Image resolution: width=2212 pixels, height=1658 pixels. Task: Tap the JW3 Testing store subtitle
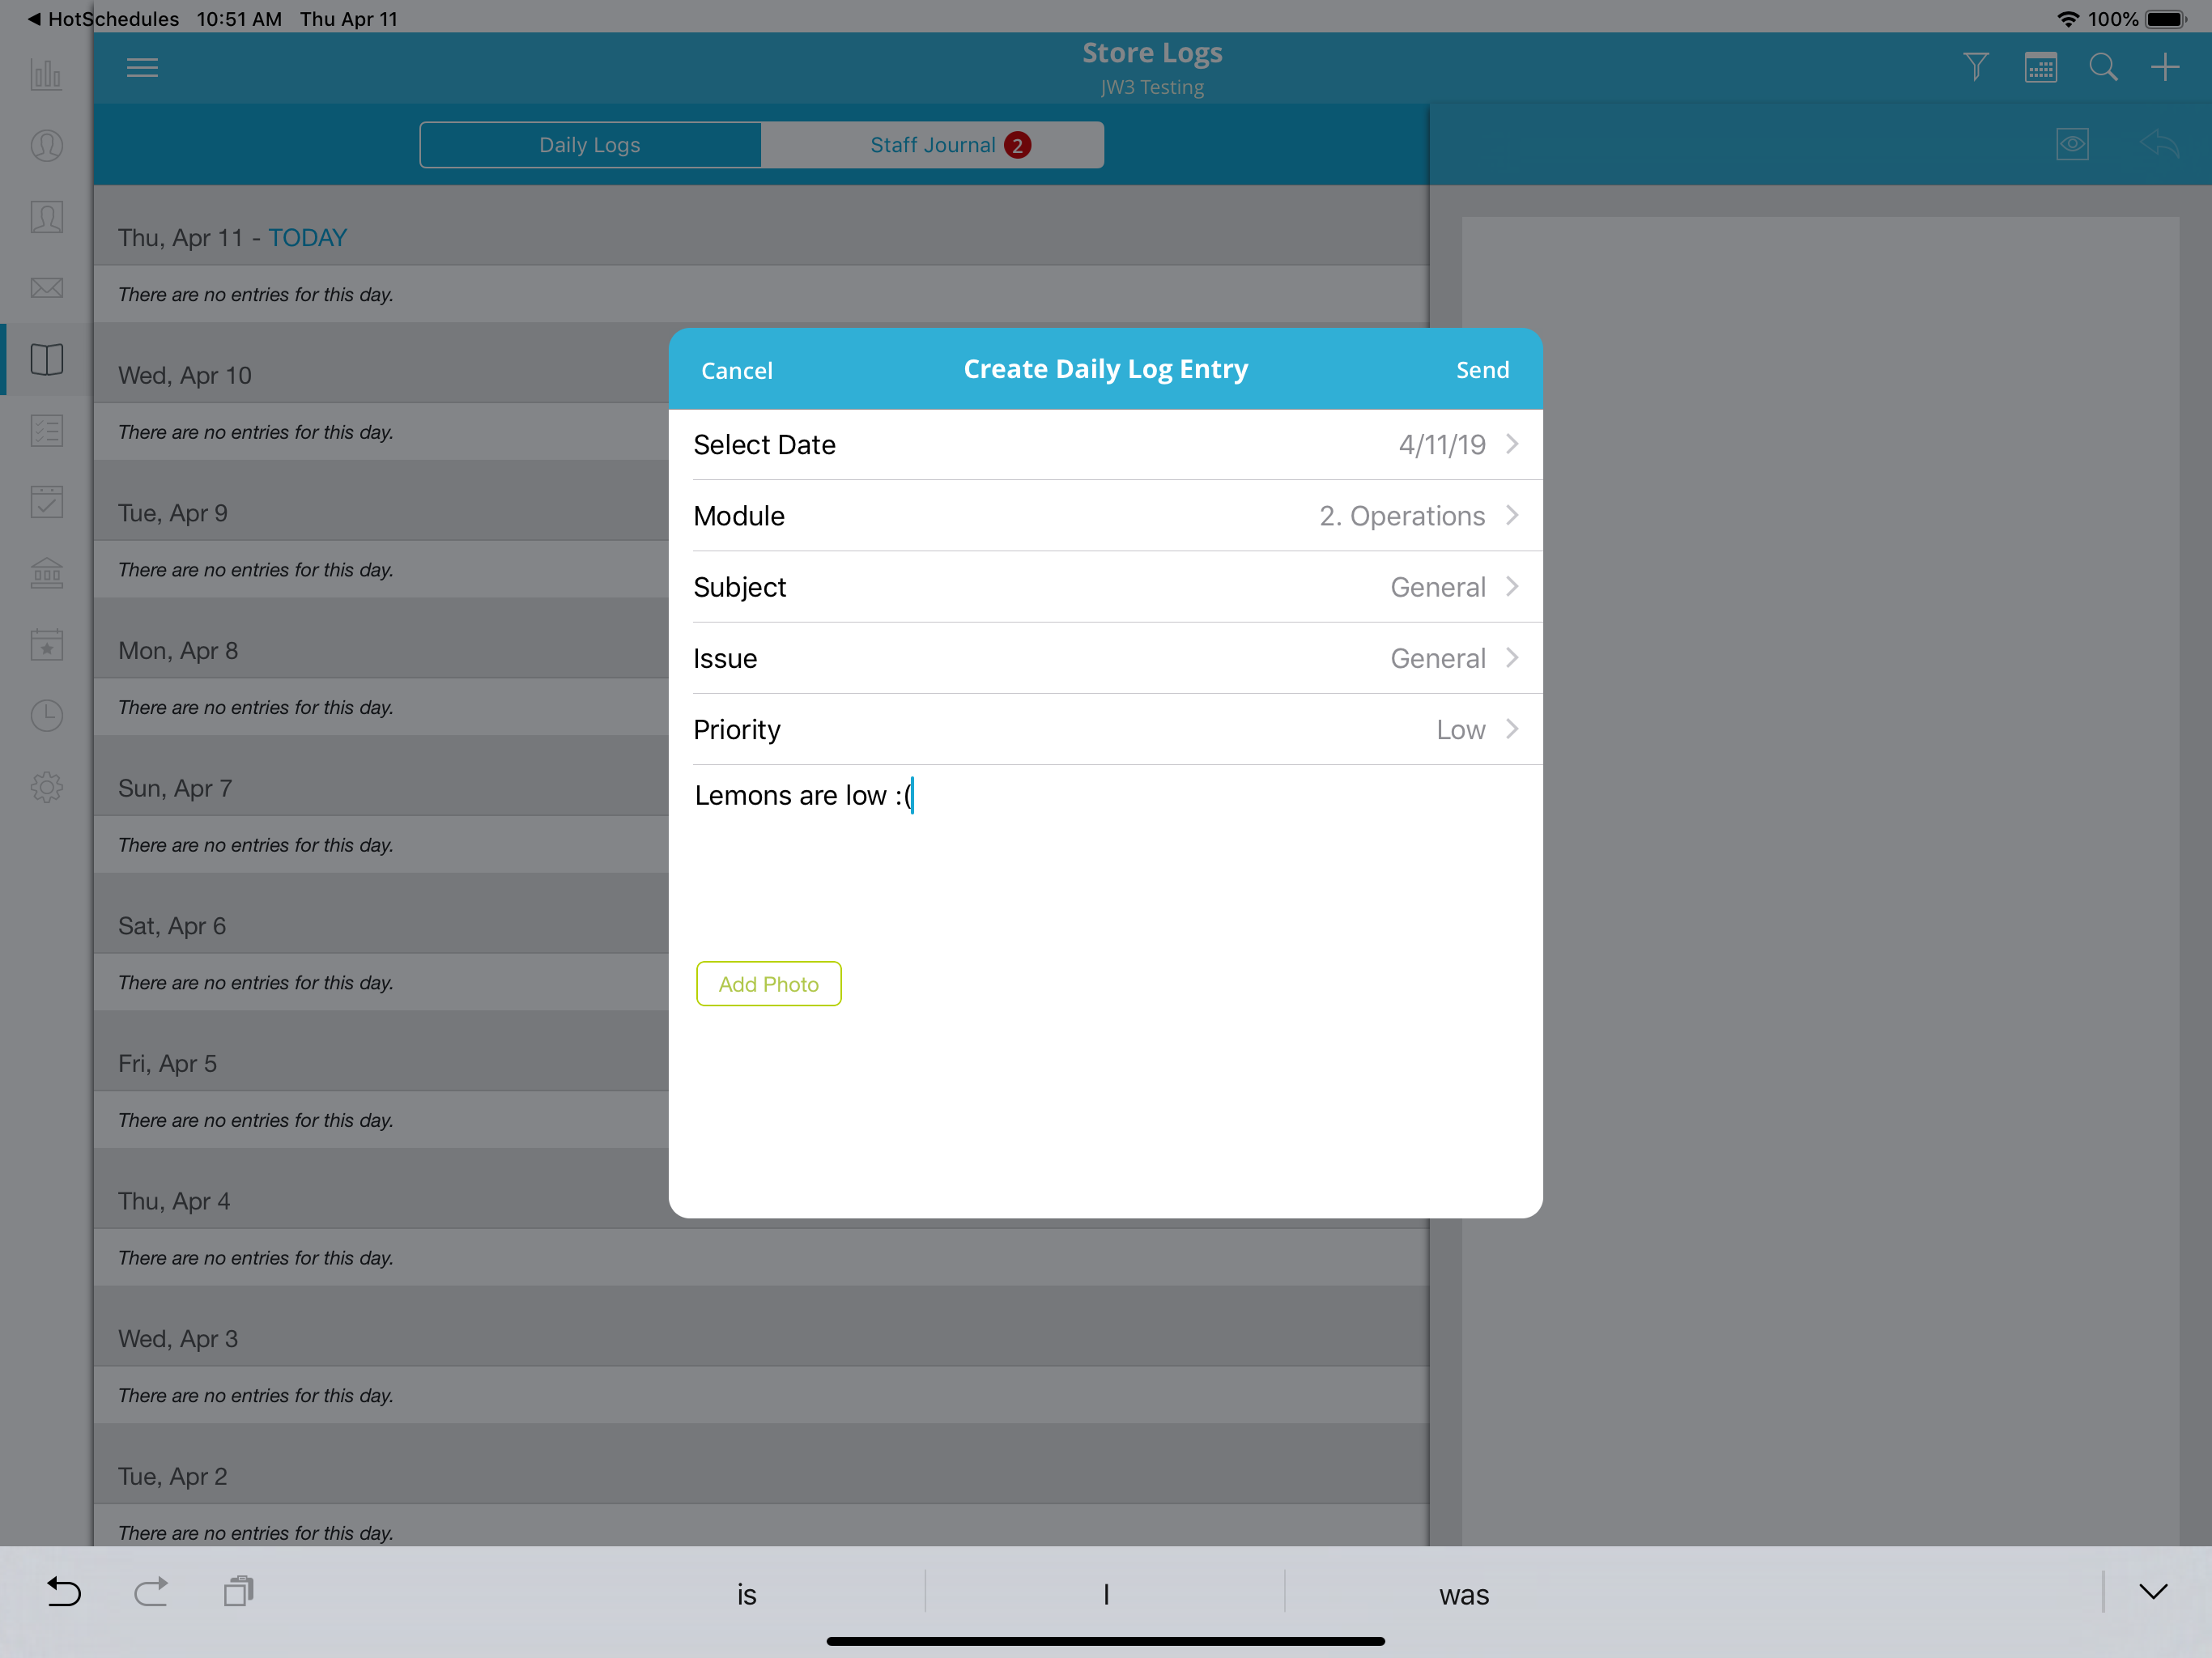click(x=1152, y=87)
